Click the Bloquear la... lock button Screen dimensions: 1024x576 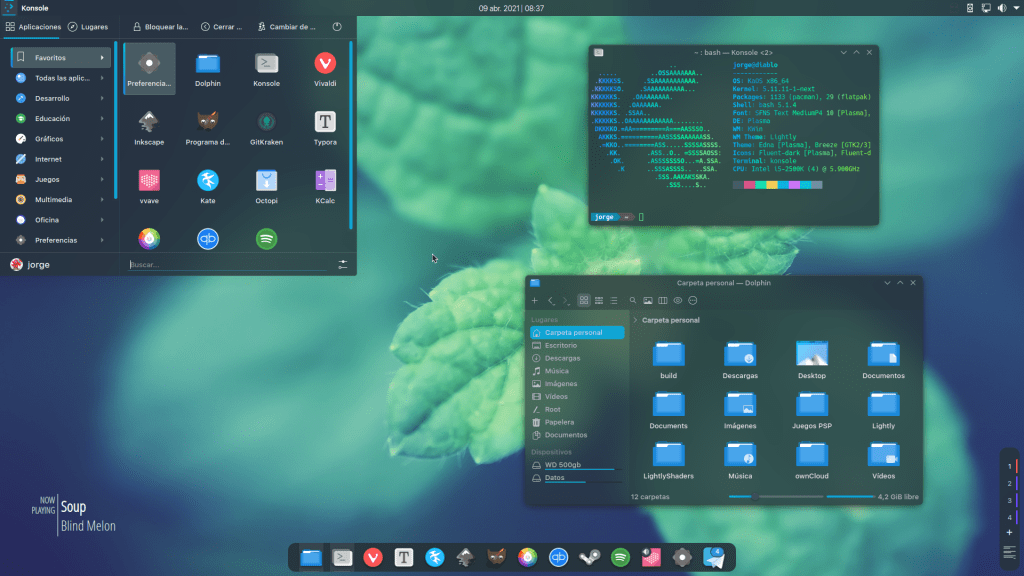tap(160, 27)
